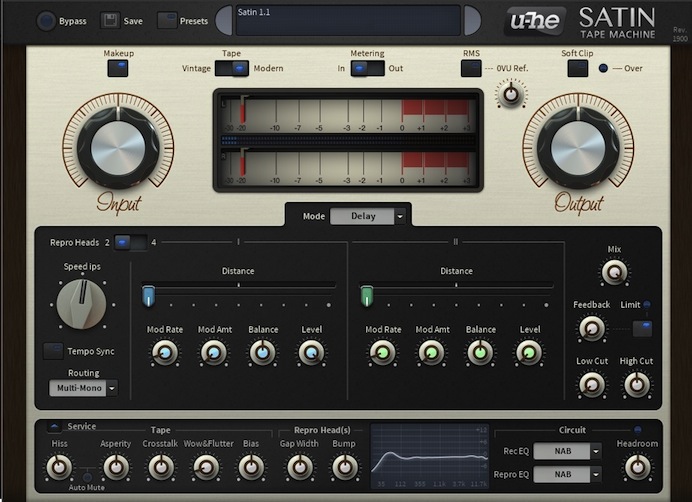This screenshot has height=502, width=692.
Task: Click the Mix knob
Action: [614, 272]
